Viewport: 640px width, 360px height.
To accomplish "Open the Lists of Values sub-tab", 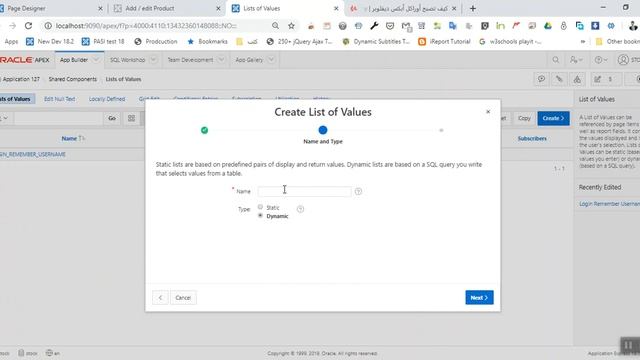I will (15, 99).
